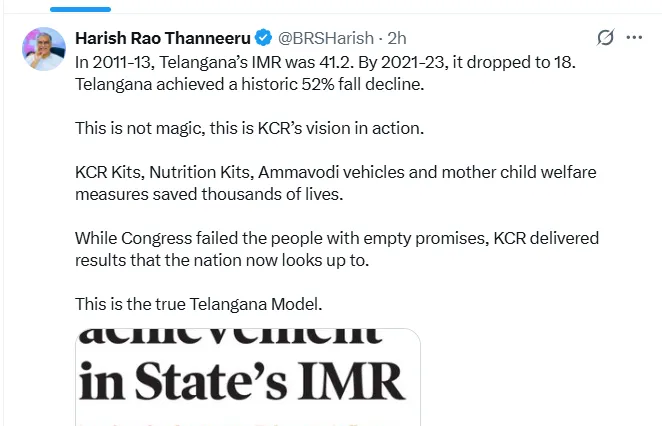
Task: Click the "While Congress failed the people" sentence
Action: pyautogui.click(x=337, y=238)
